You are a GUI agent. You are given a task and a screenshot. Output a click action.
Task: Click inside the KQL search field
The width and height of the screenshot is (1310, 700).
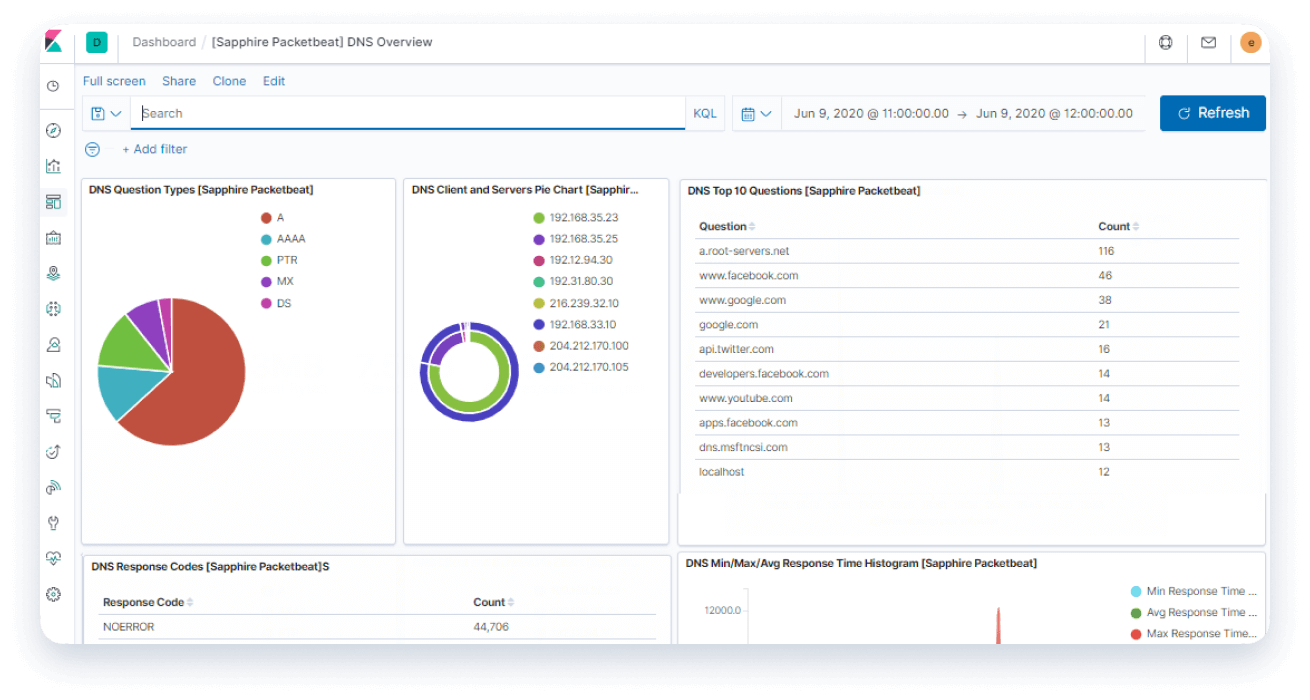(400, 113)
